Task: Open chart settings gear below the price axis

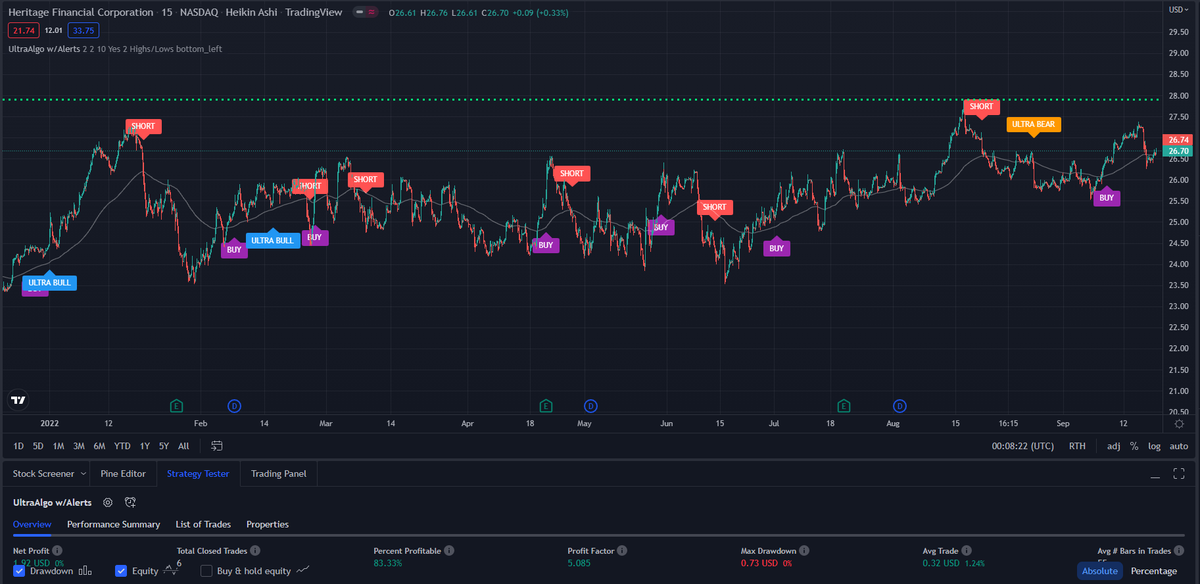Action: pyautogui.click(x=1179, y=424)
